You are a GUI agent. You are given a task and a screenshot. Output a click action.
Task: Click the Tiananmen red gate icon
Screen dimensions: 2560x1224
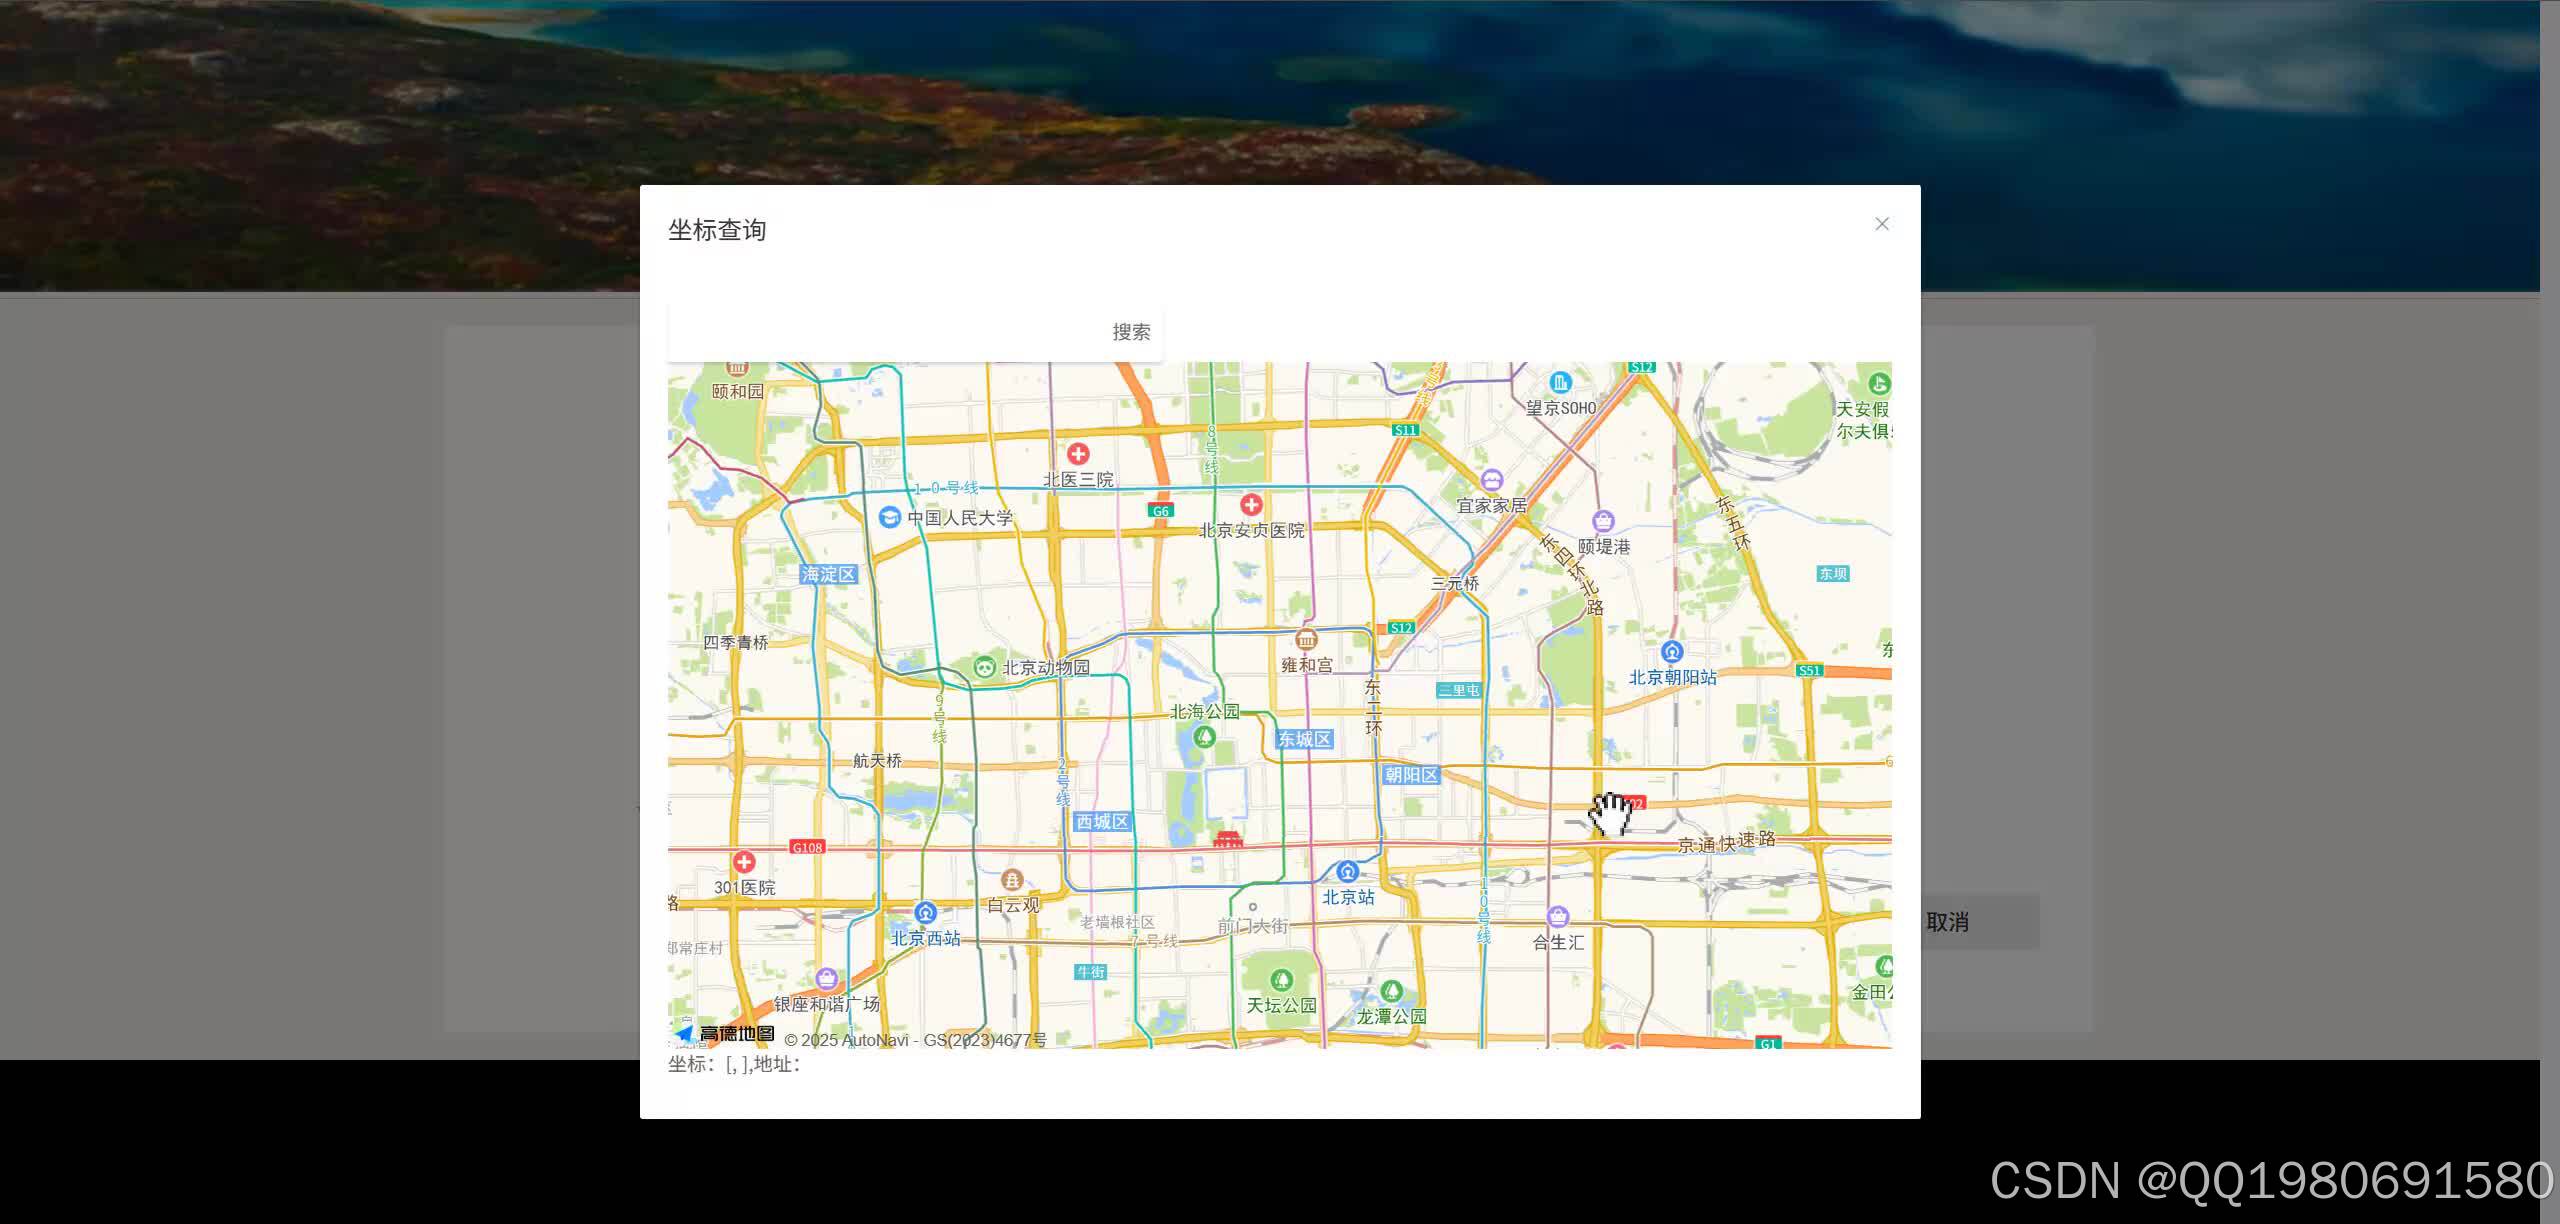(x=1228, y=839)
